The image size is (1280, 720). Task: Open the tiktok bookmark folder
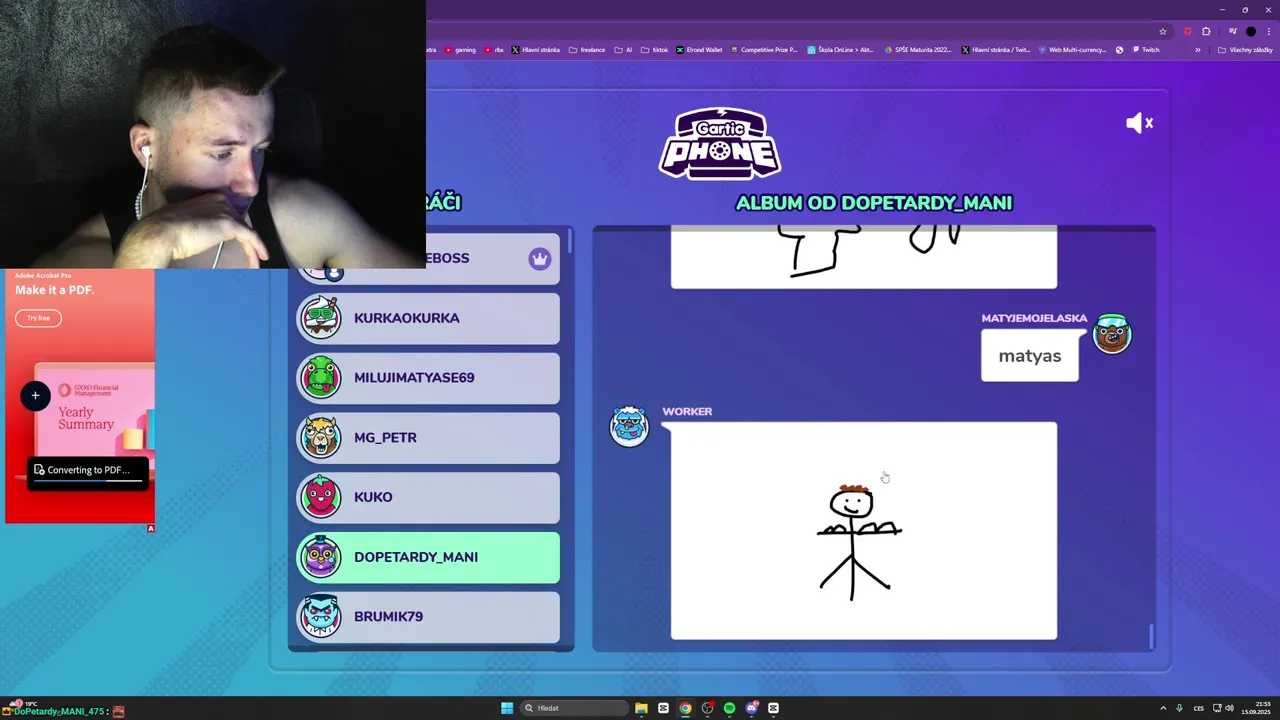click(655, 50)
